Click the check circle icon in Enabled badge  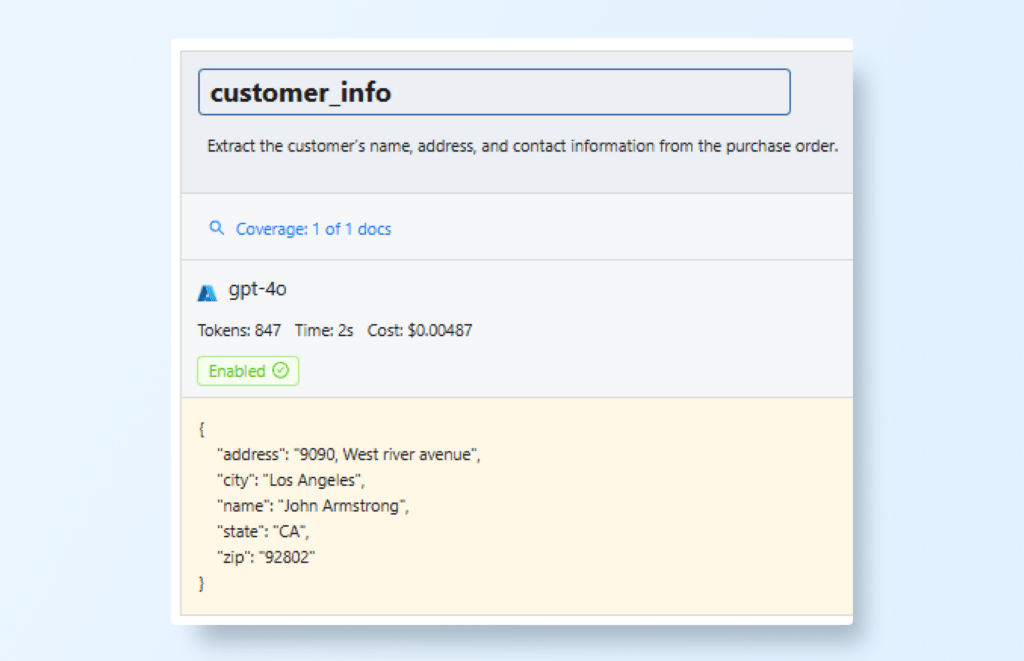280,371
